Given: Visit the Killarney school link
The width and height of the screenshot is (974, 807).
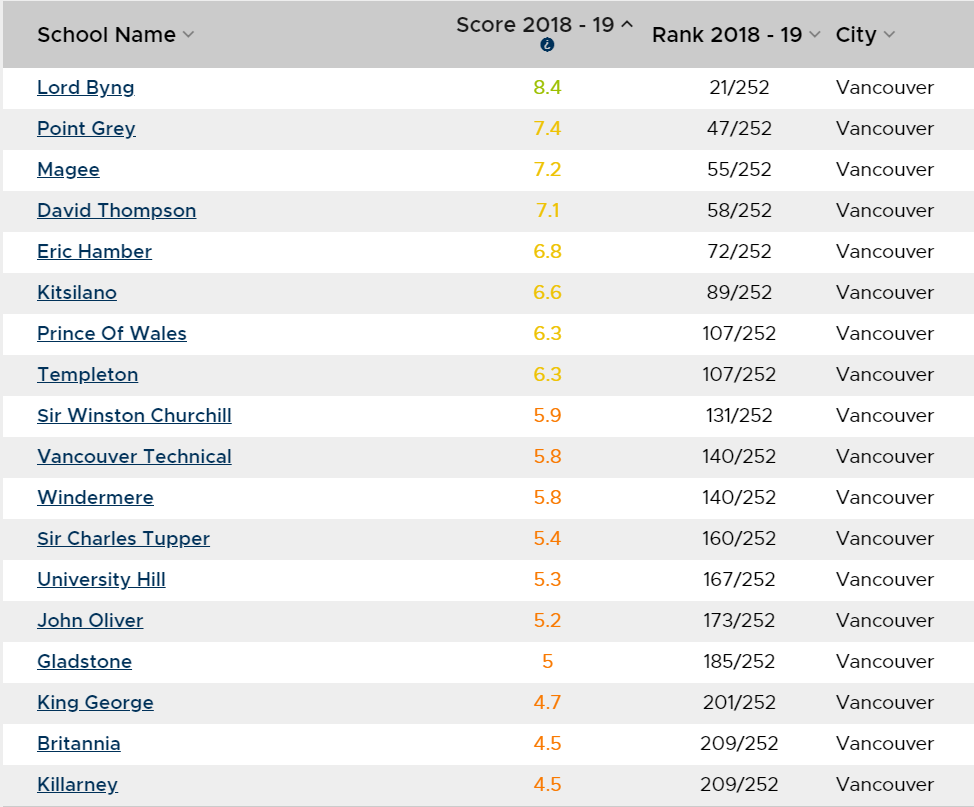Looking at the screenshot, I should pyautogui.click(x=78, y=785).
